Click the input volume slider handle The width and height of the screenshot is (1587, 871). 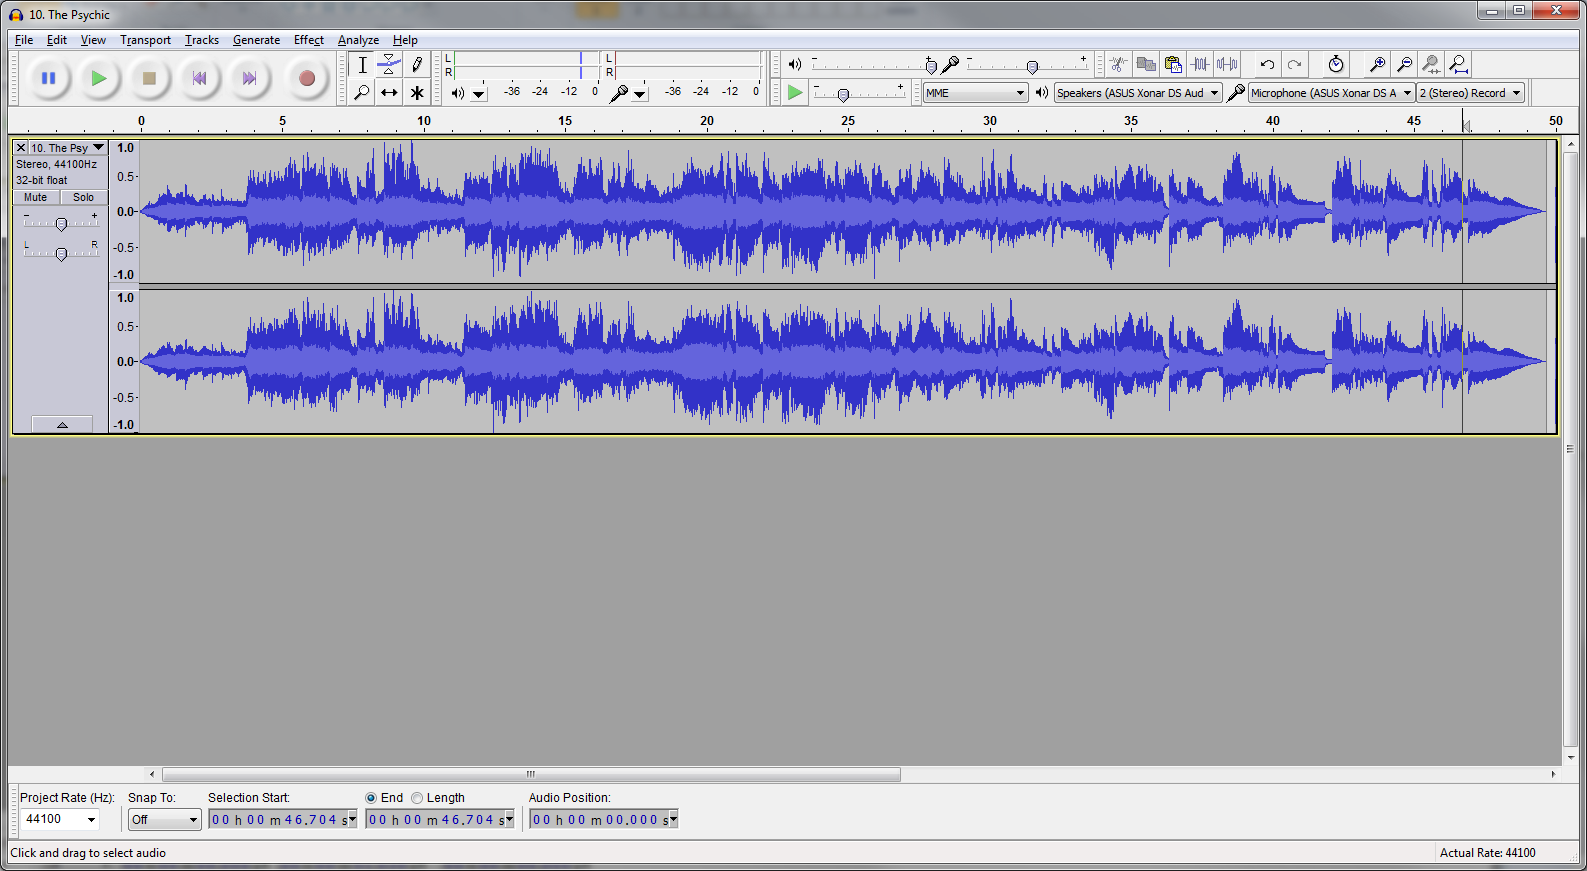tap(1032, 67)
